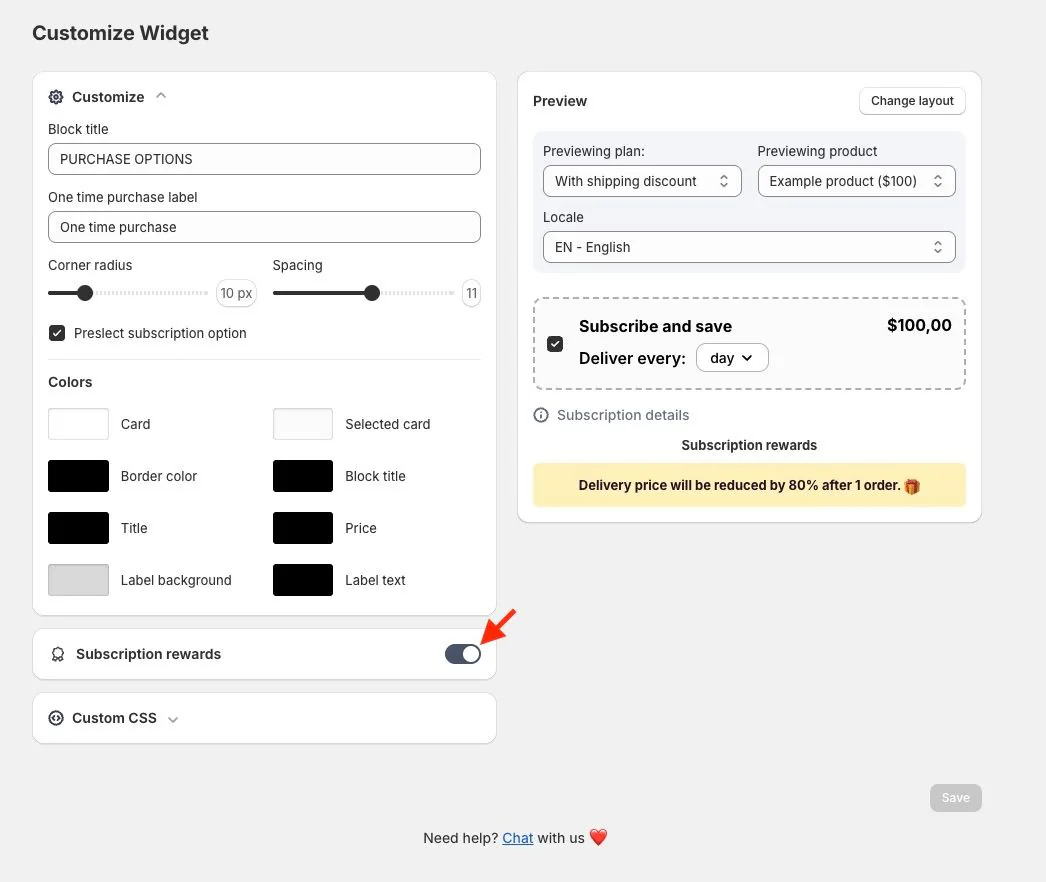Click the Change layout button
The width and height of the screenshot is (1046, 882).
click(912, 101)
